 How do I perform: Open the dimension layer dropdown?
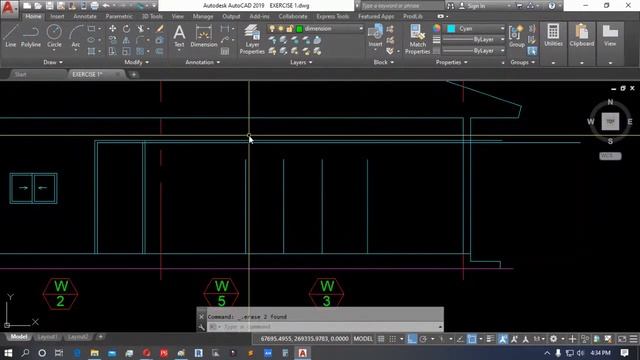click(x=361, y=29)
